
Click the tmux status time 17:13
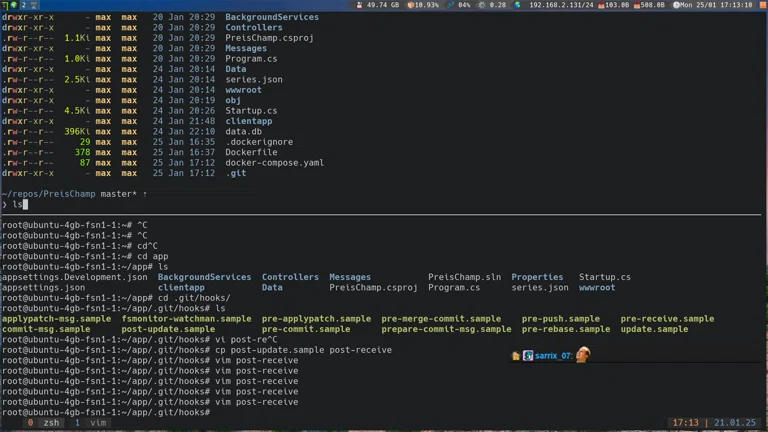click(x=685, y=423)
